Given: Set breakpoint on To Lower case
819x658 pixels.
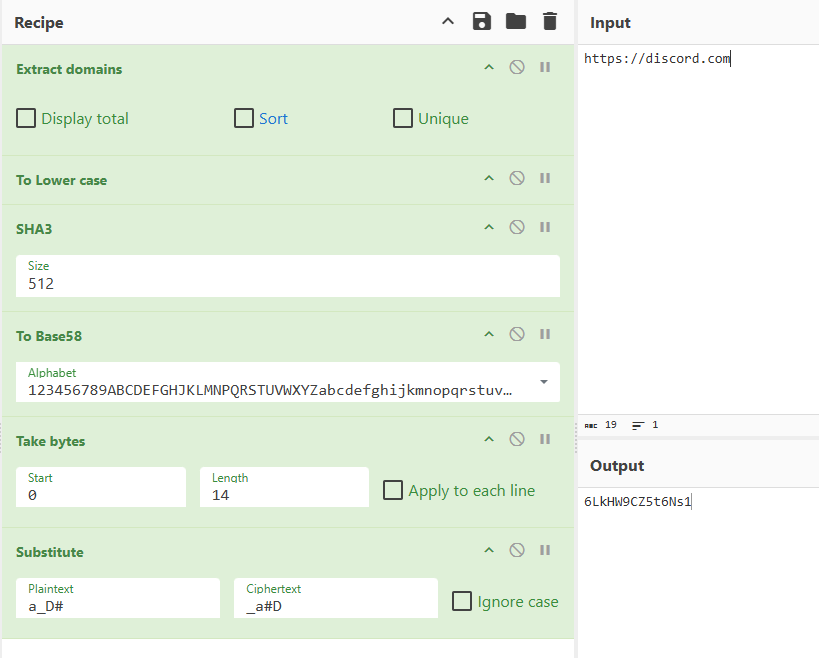Looking at the screenshot, I should pyautogui.click(x=545, y=179).
